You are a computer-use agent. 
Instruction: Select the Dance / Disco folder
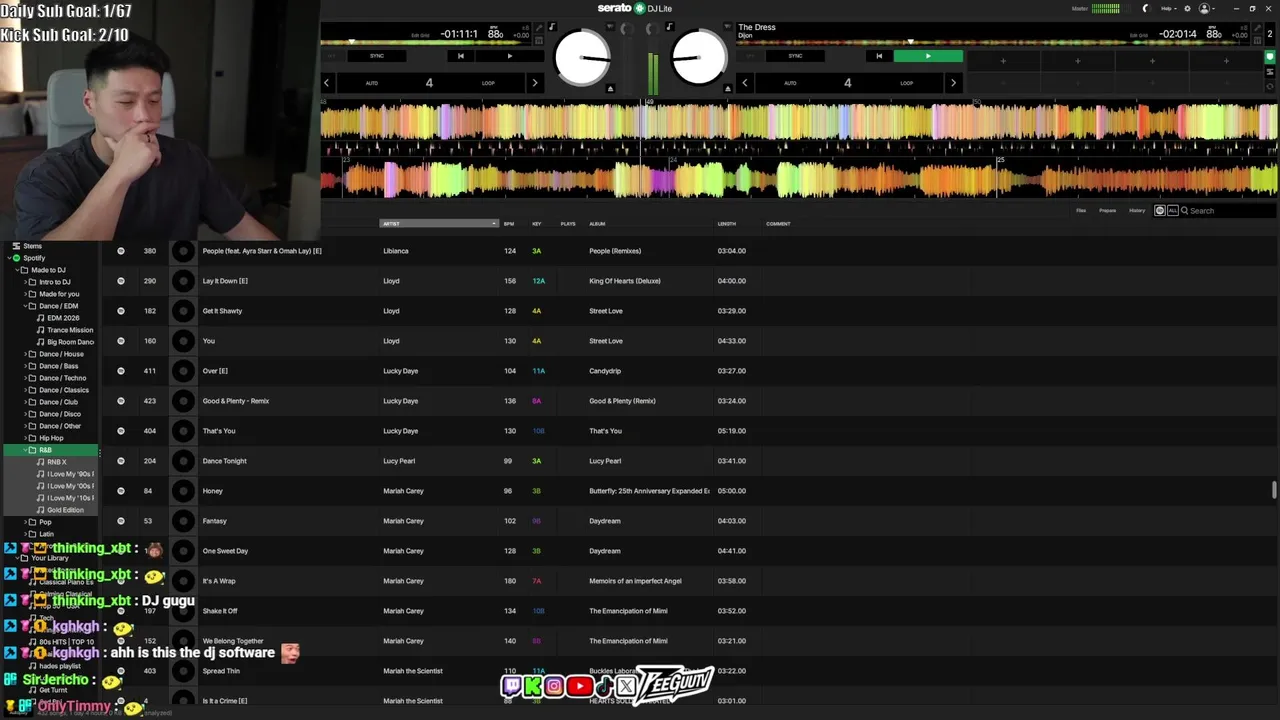[60, 414]
